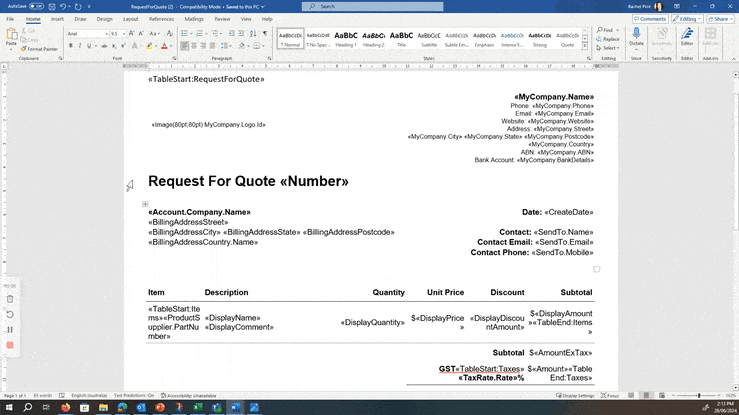Open the Editor proofing tool
The height and width of the screenshot is (415, 739).
coord(687,36)
